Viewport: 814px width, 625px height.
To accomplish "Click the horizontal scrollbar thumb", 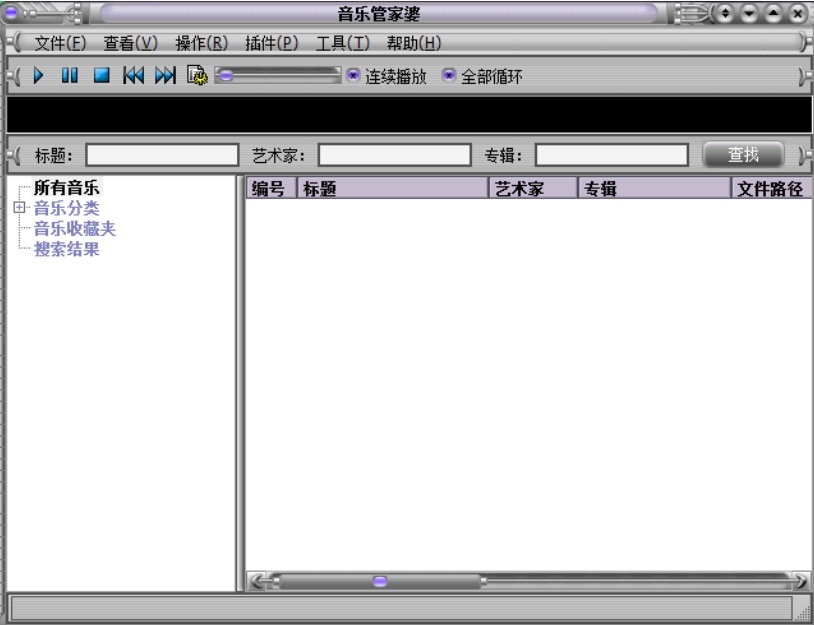I will tap(380, 581).
